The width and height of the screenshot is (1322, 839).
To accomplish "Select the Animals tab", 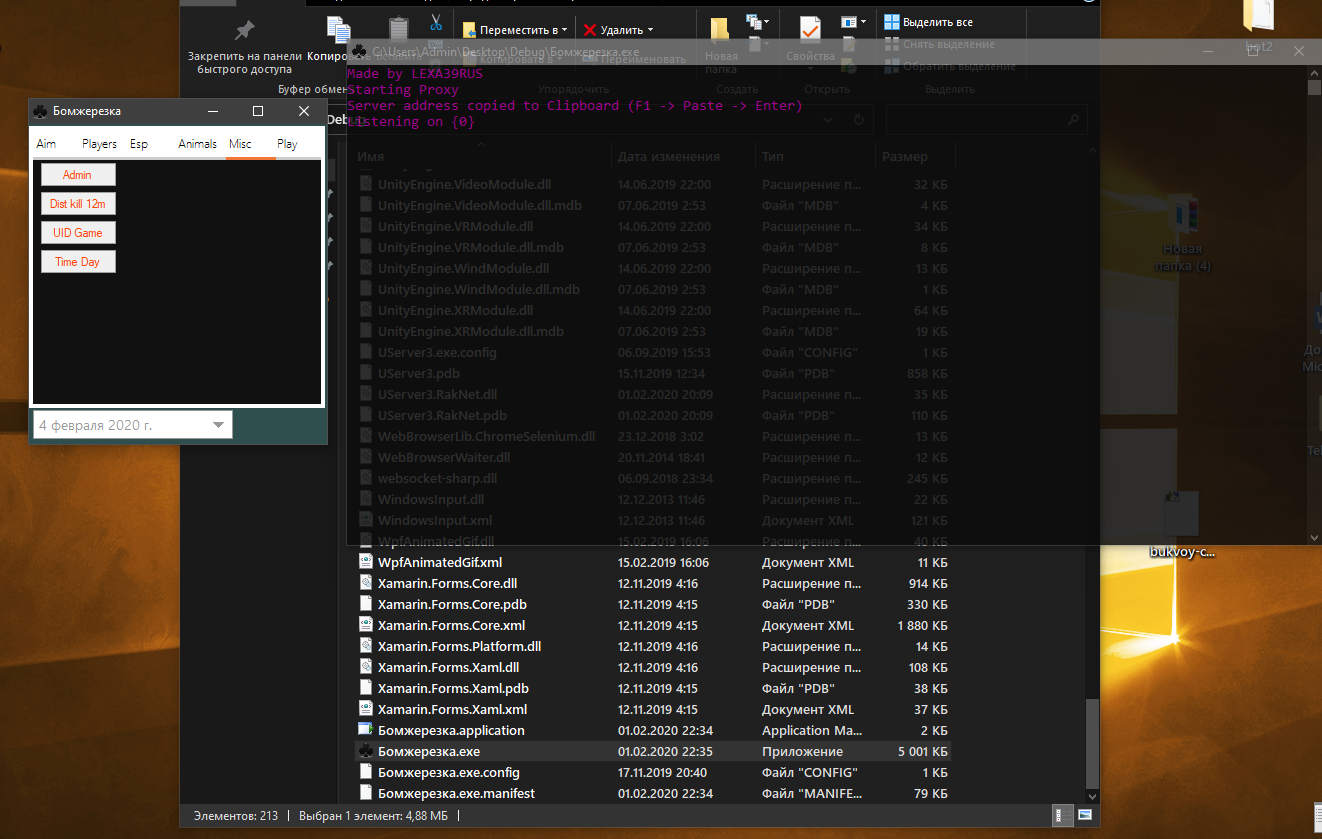I will (197, 144).
